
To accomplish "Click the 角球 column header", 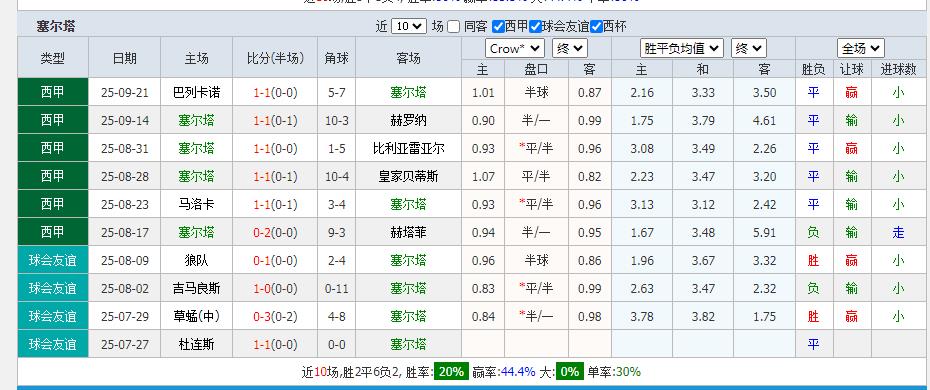I will [336, 57].
